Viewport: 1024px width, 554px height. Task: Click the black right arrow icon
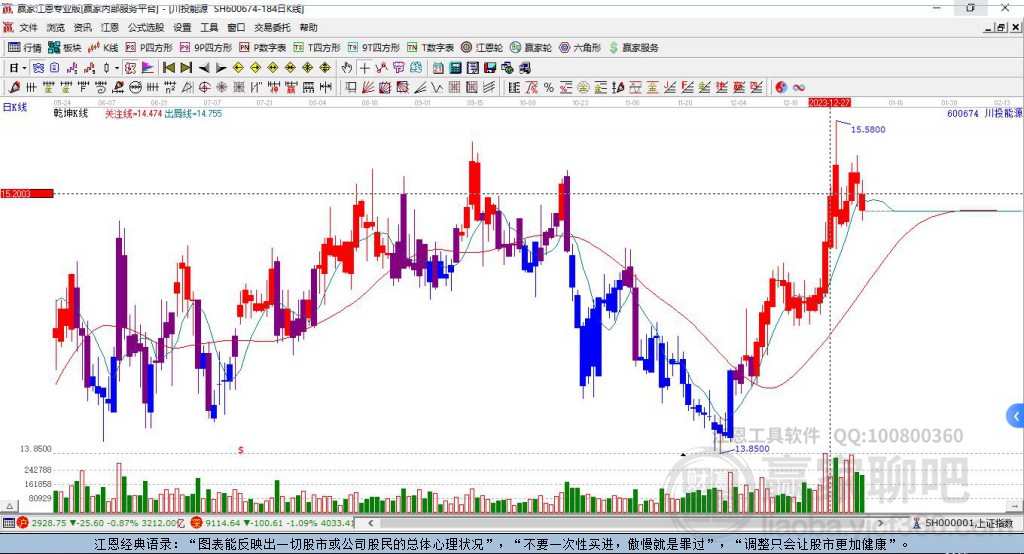pos(221,68)
